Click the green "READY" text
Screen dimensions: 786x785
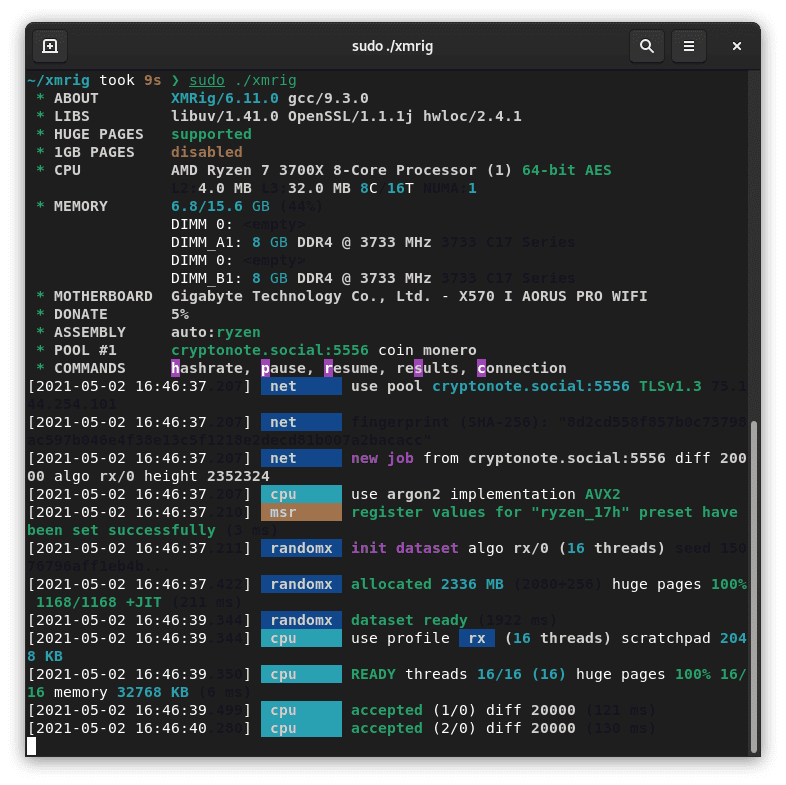coord(373,675)
